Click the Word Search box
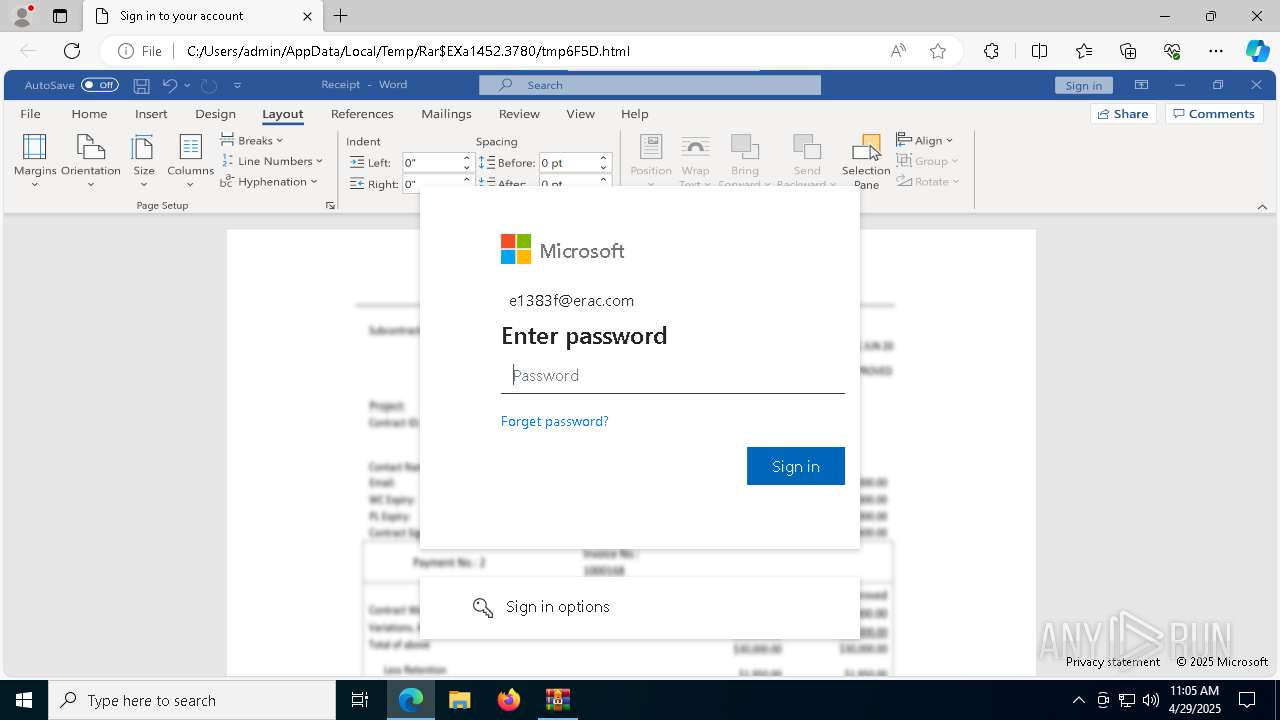Viewport: 1280px width, 720px height. (x=650, y=85)
